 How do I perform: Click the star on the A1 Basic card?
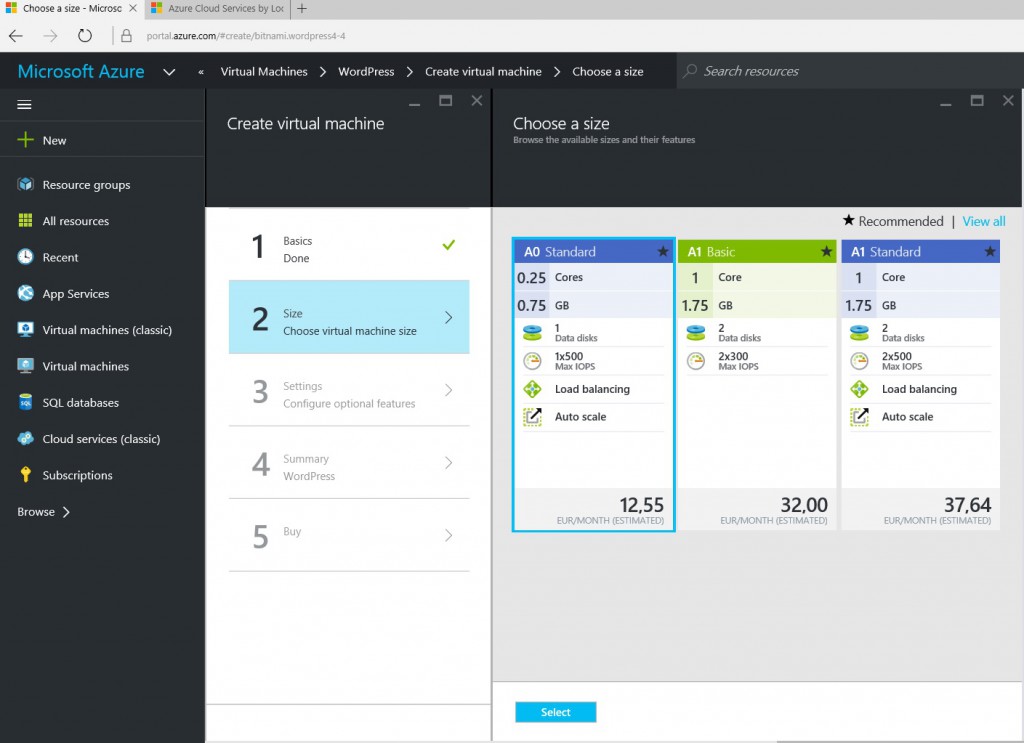point(826,251)
